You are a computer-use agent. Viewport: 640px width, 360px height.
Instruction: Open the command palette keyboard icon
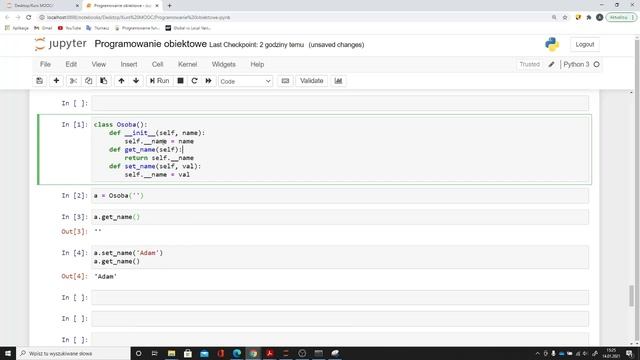click(285, 81)
